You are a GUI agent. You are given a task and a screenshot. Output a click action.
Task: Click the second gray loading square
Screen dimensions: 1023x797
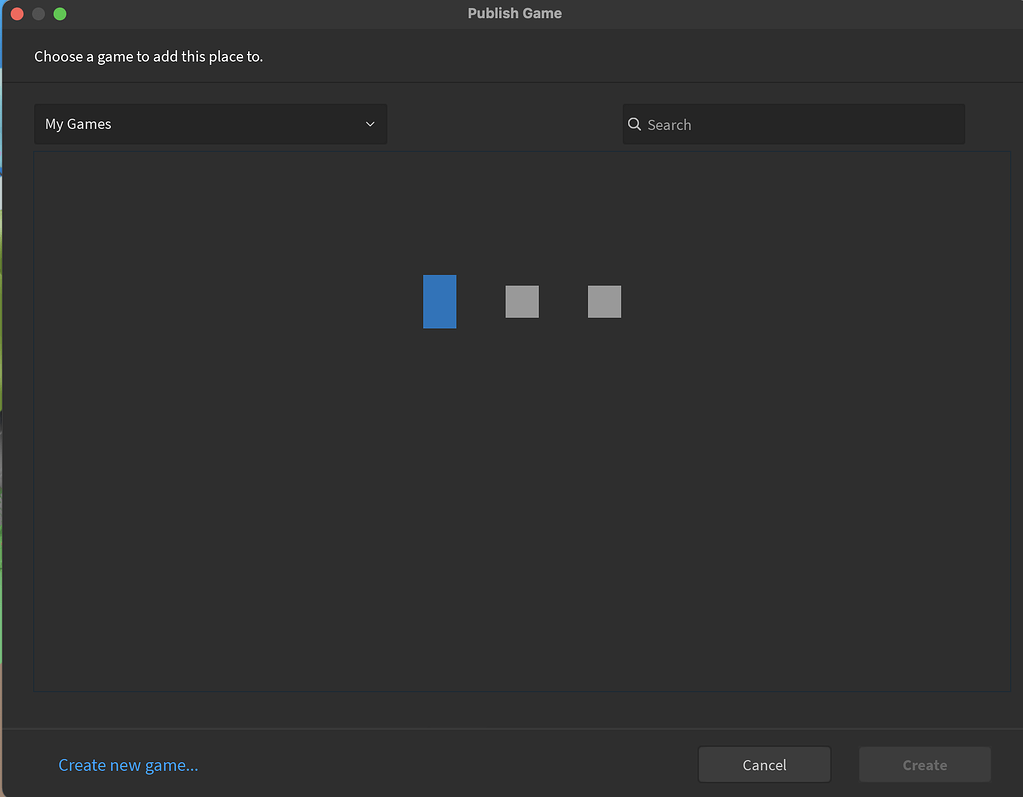coord(604,301)
